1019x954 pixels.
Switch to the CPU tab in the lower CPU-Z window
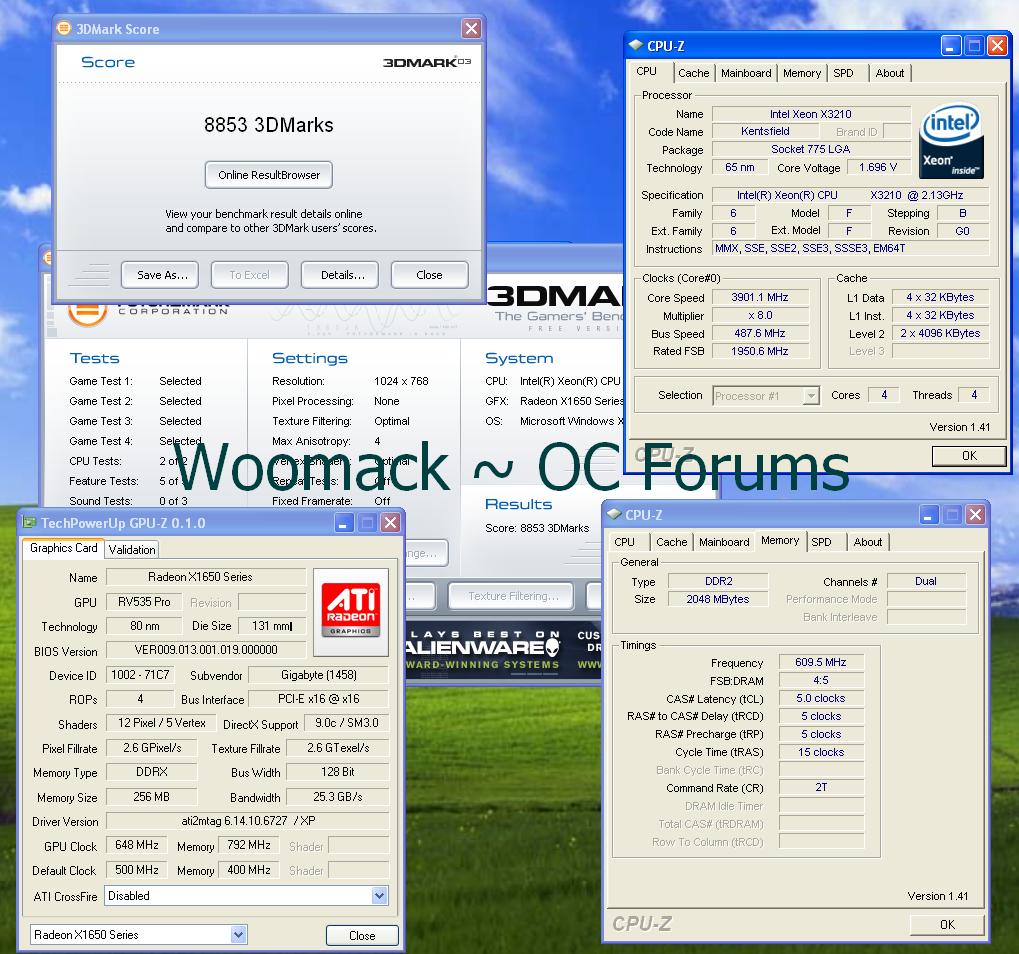pos(624,542)
